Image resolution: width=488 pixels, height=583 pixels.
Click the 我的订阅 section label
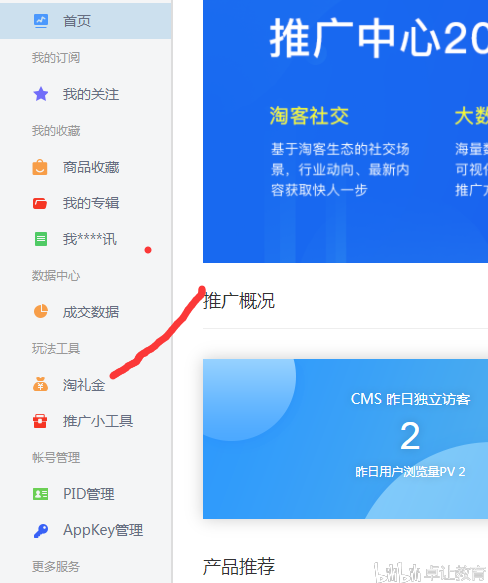tap(56, 58)
